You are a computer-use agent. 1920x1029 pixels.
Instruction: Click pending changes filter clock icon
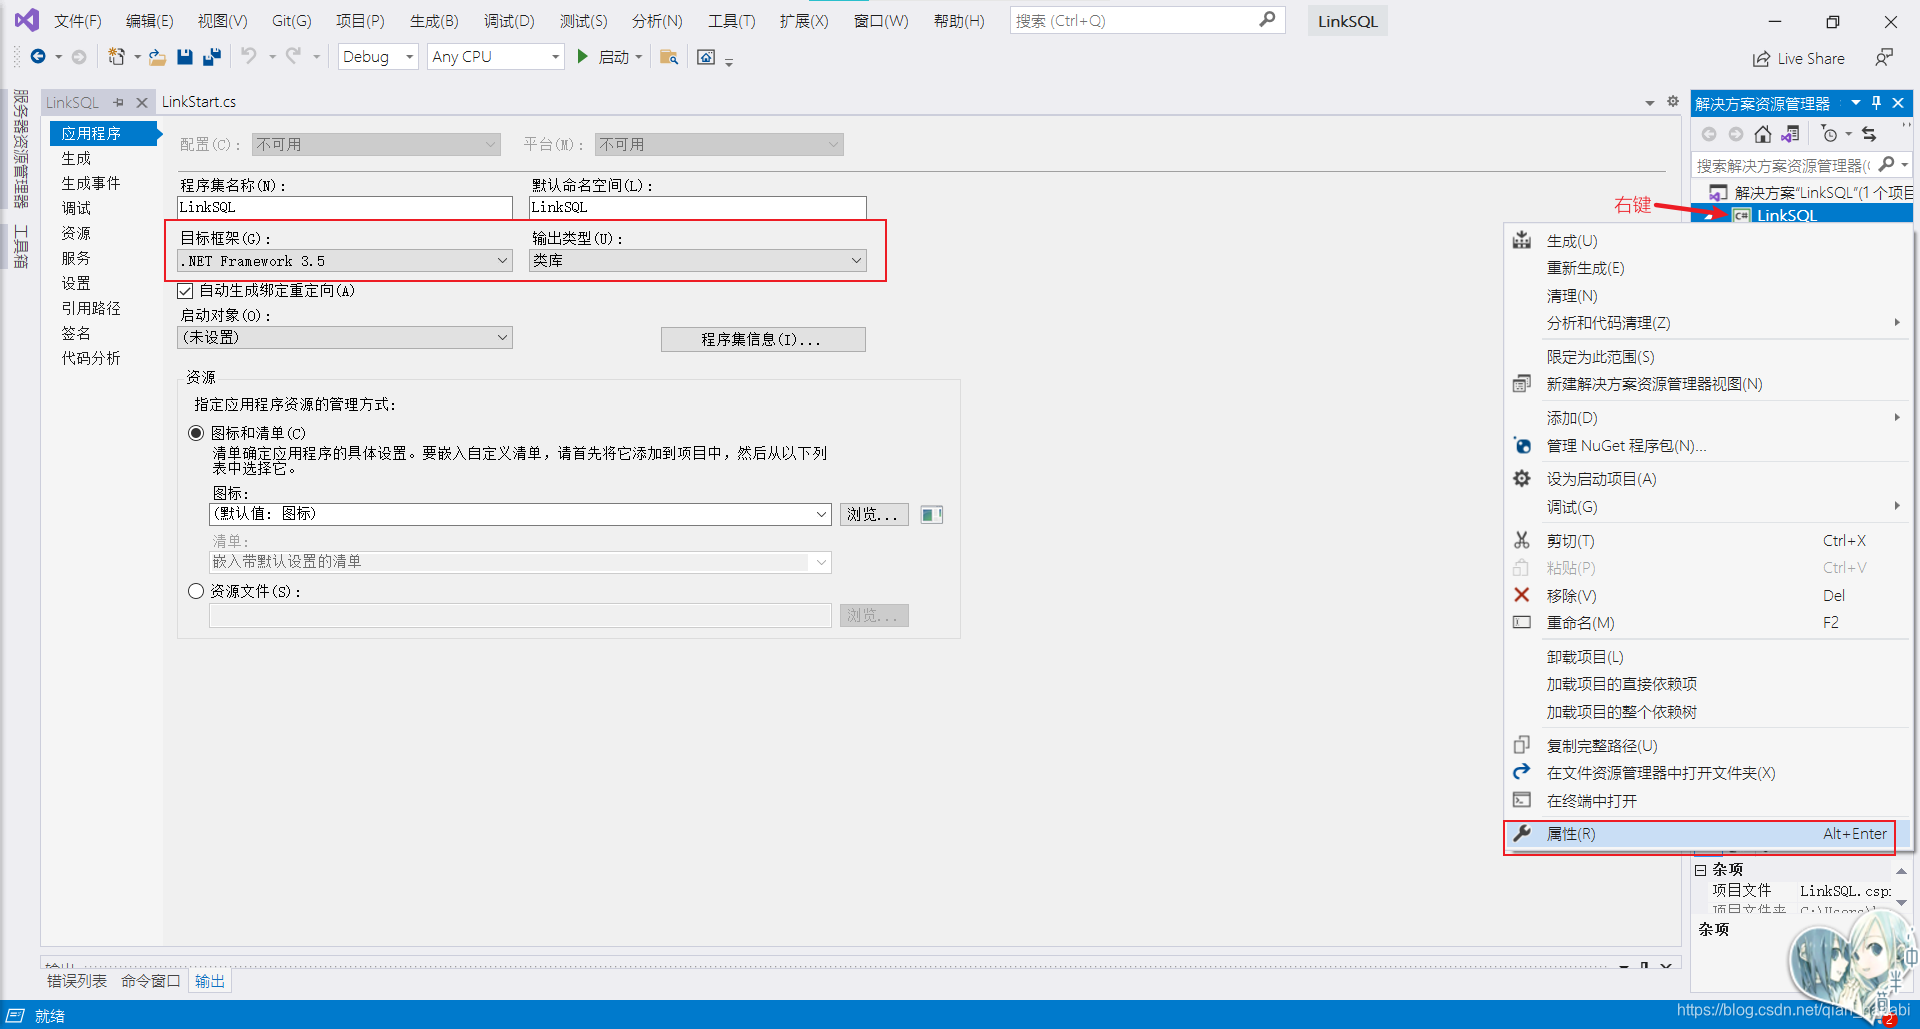1829,134
